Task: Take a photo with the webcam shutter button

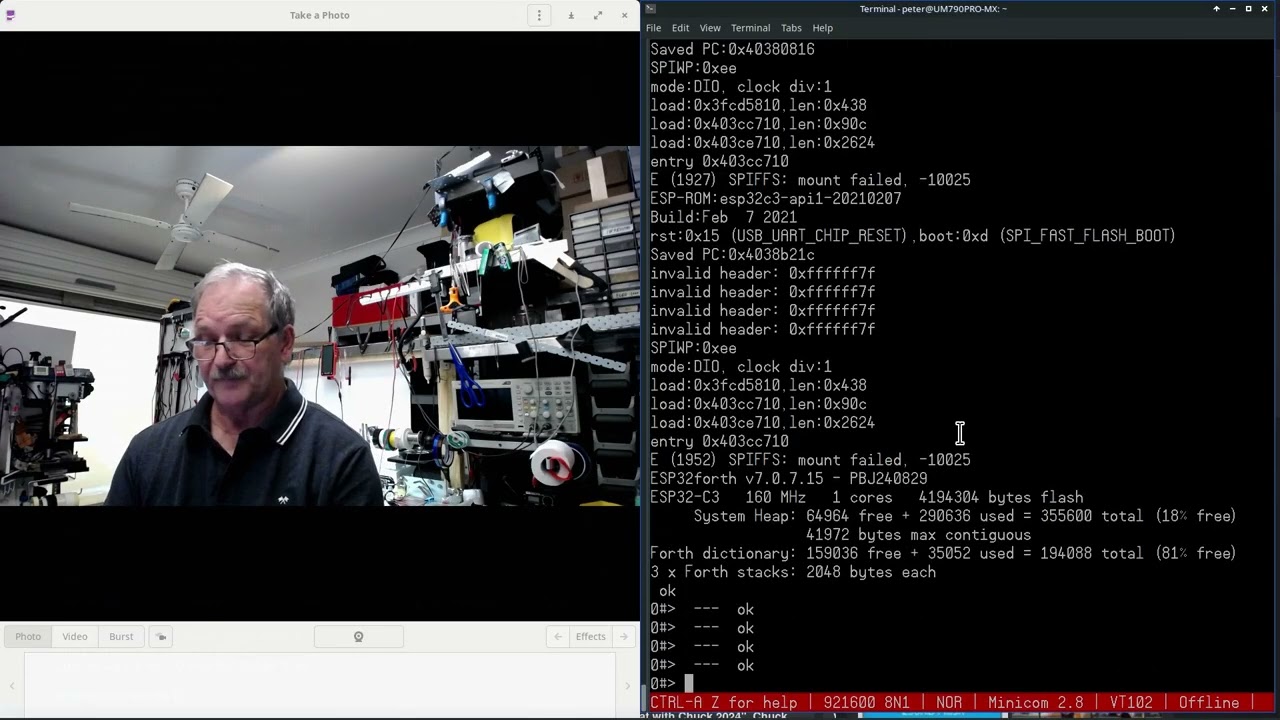Action: point(358,636)
